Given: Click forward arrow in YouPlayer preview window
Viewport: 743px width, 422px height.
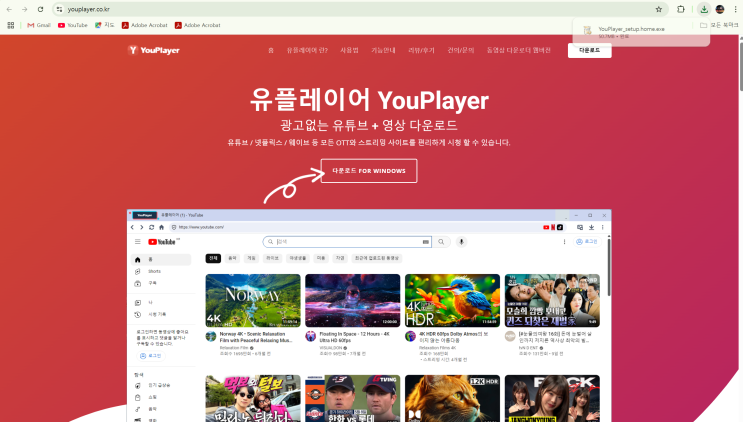Looking at the screenshot, I should pos(141,227).
